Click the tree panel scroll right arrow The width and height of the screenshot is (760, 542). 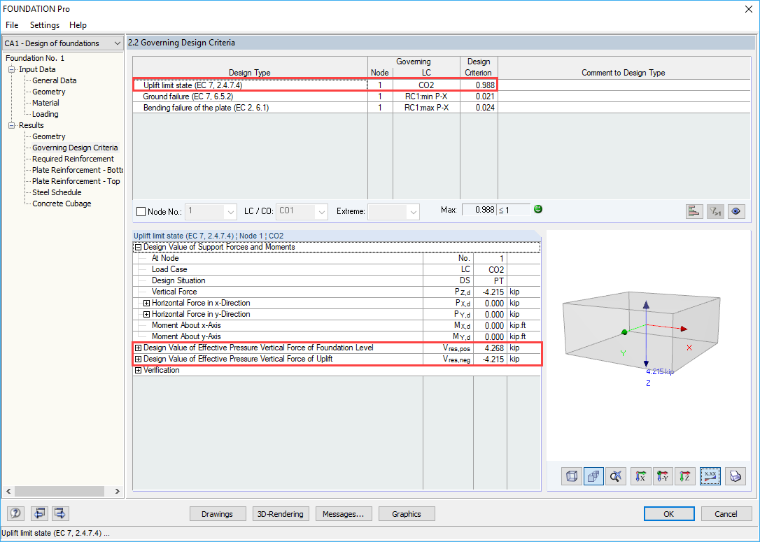click(x=117, y=491)
